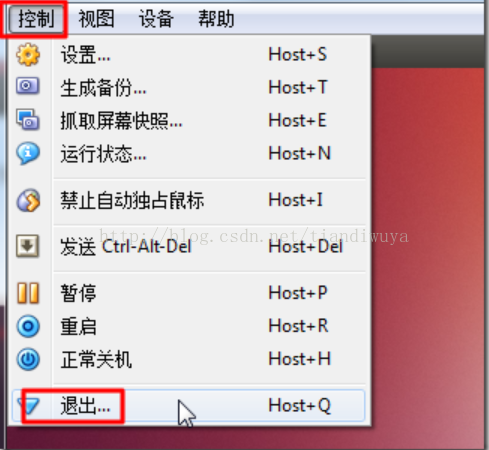Click the screenshot icon for 抓取屏幕快照
Image resolution: width=489 pixels, height=450 pixels.
pos(28,119)
